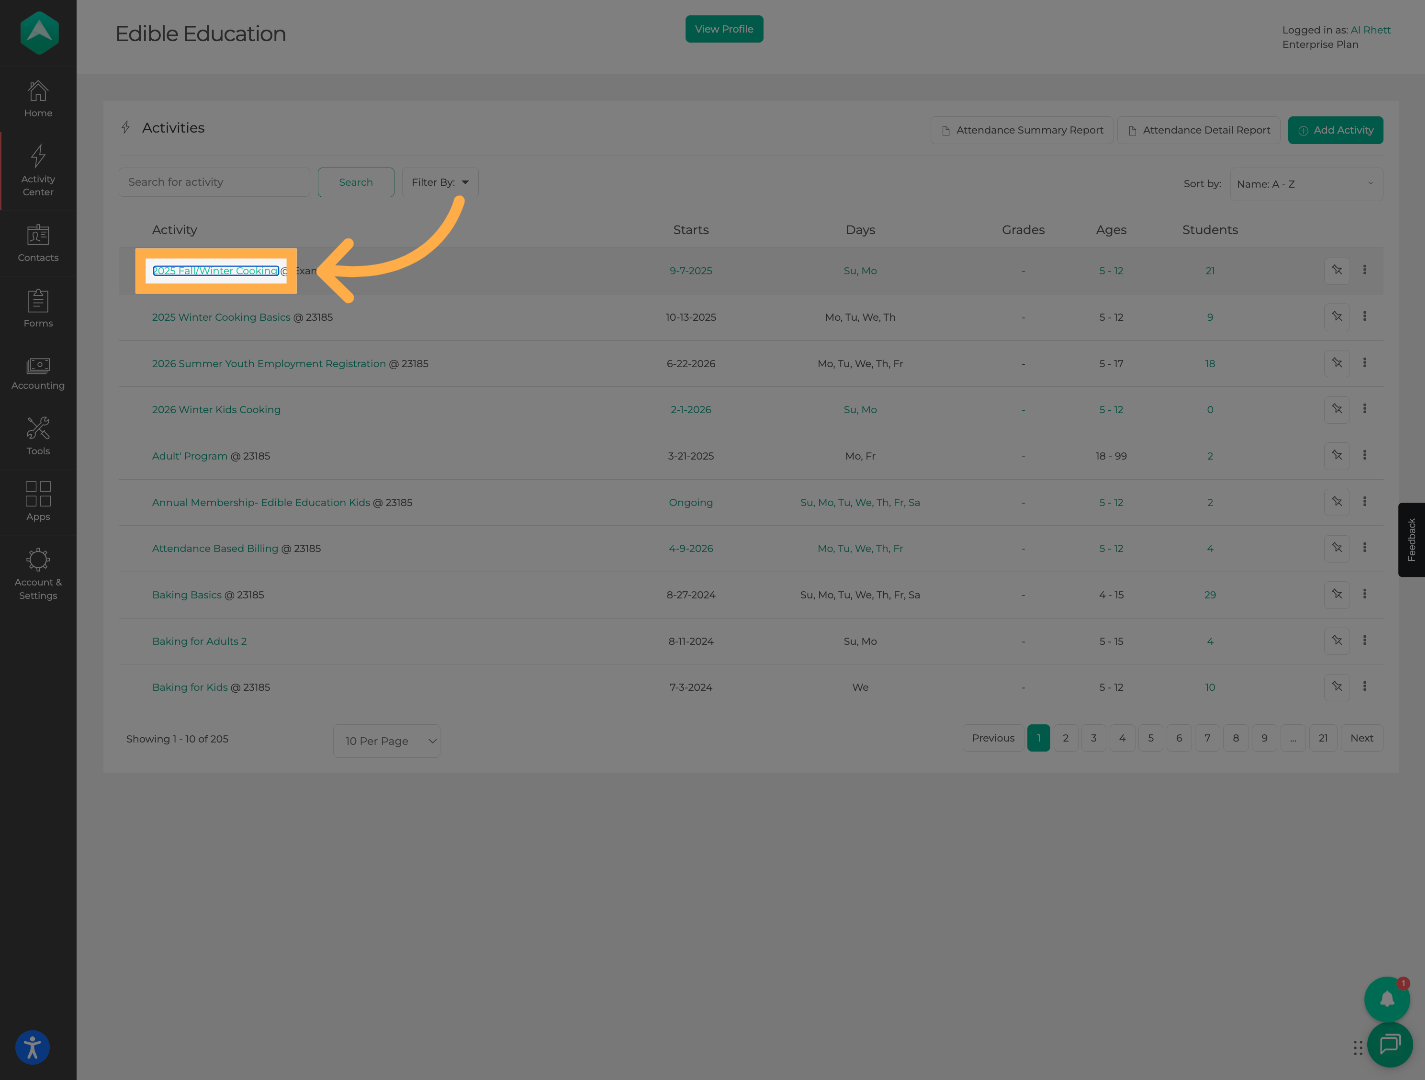Image resolution: width=1425 pixels, height=1080 pixels.
Task: Open the 2026 Summer Youth Employment Registration activity
Action: [x=269, y=364]
